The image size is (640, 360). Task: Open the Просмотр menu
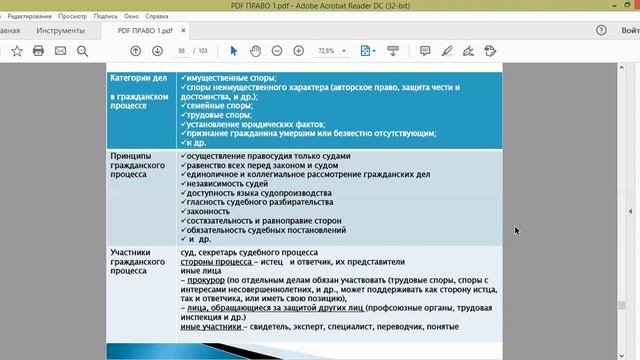click(x=73, y=16)
